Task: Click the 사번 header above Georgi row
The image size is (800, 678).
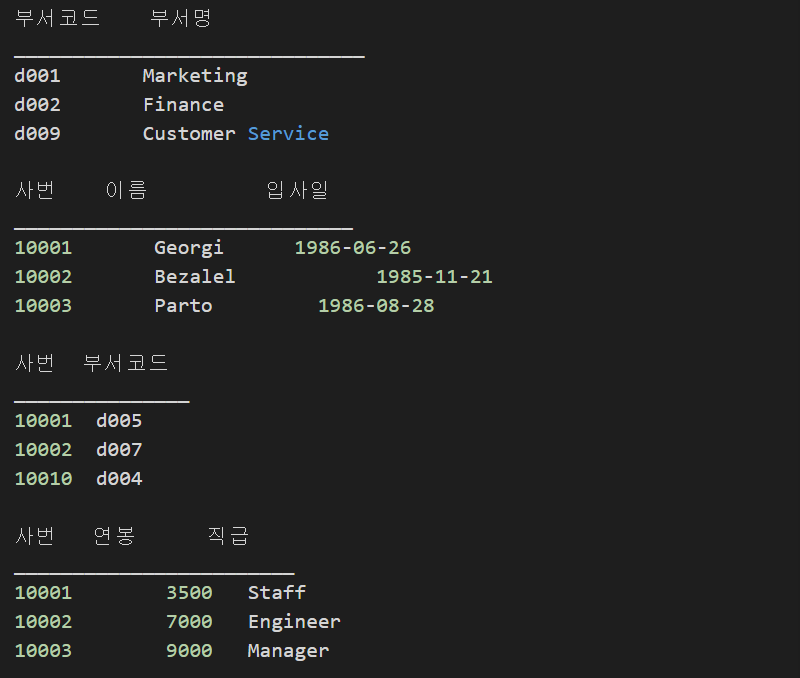Action: (34, 190)
